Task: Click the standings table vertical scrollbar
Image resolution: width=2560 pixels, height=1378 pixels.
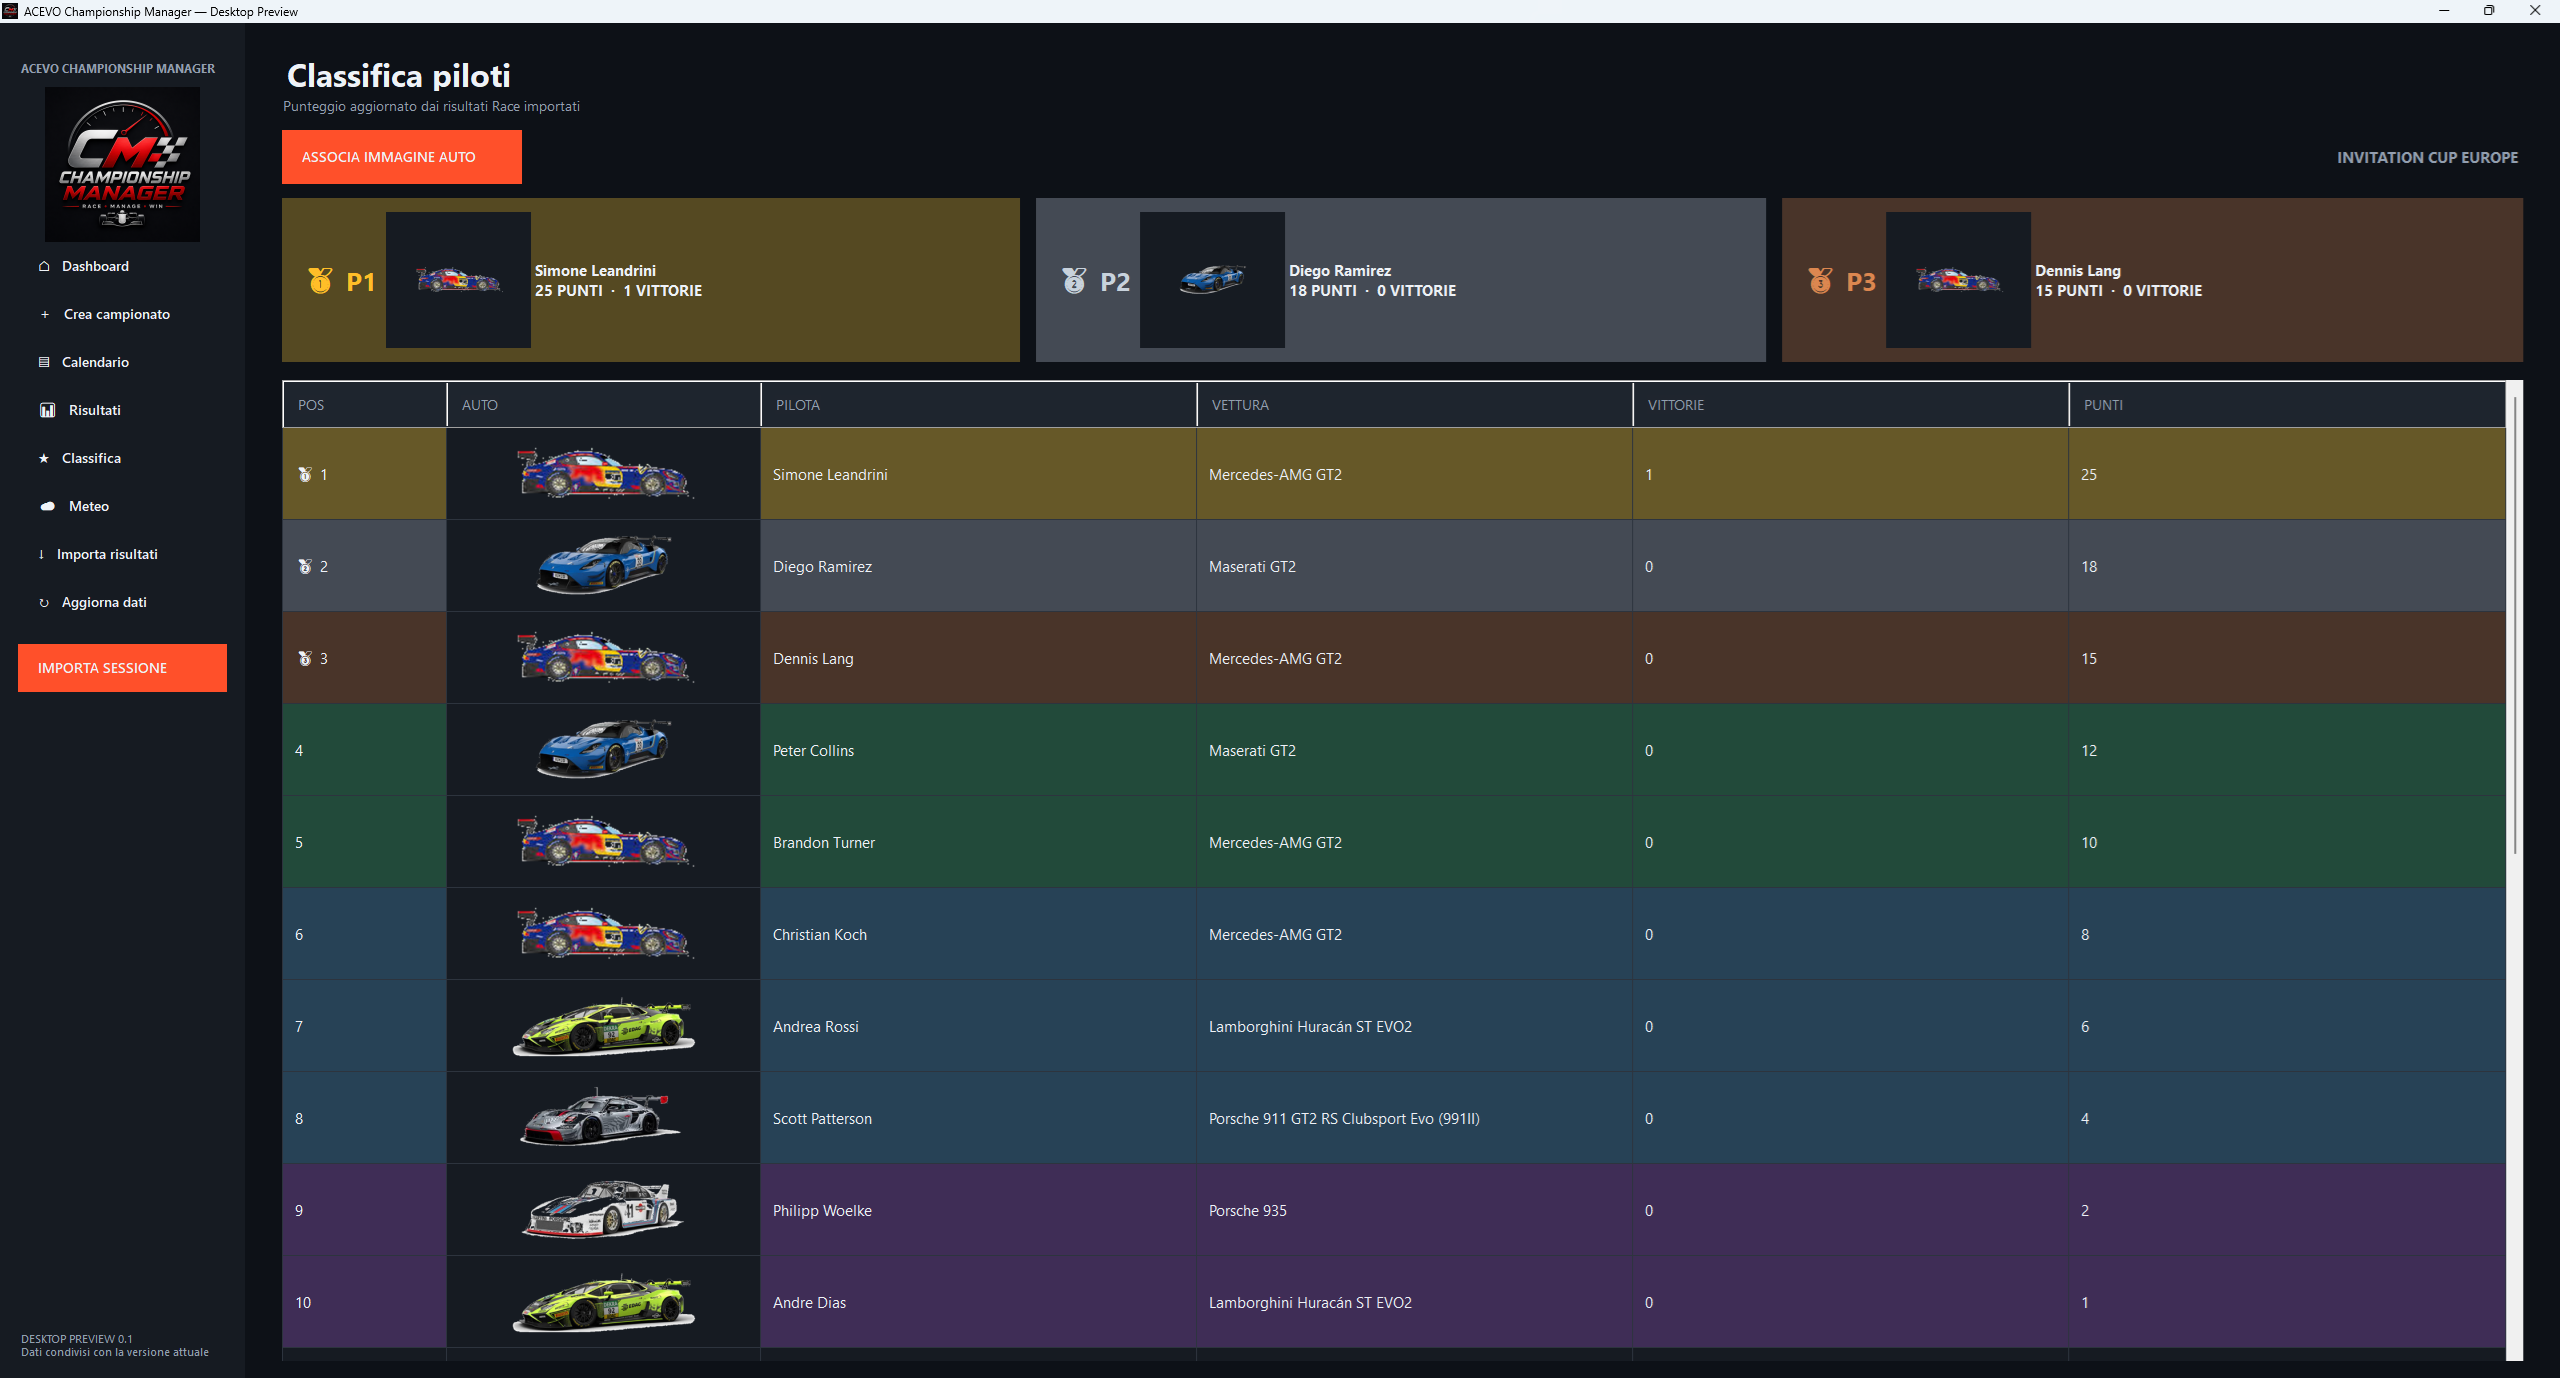Action: pyautogui.click(x=2514, y=625)
